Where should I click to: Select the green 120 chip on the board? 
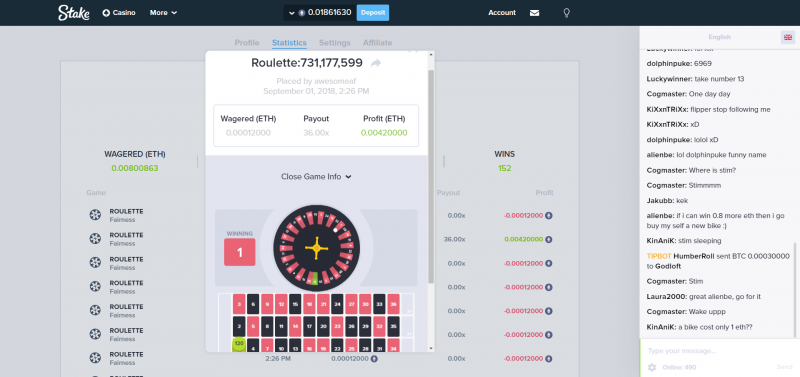[x=239, y=345]
